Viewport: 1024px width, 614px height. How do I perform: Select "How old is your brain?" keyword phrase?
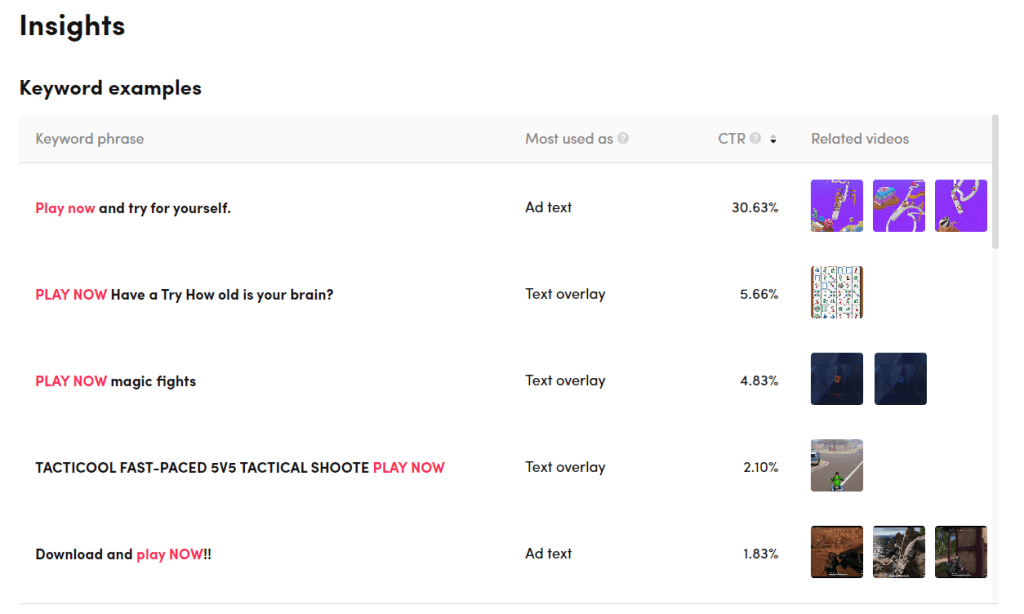[184, 294]
